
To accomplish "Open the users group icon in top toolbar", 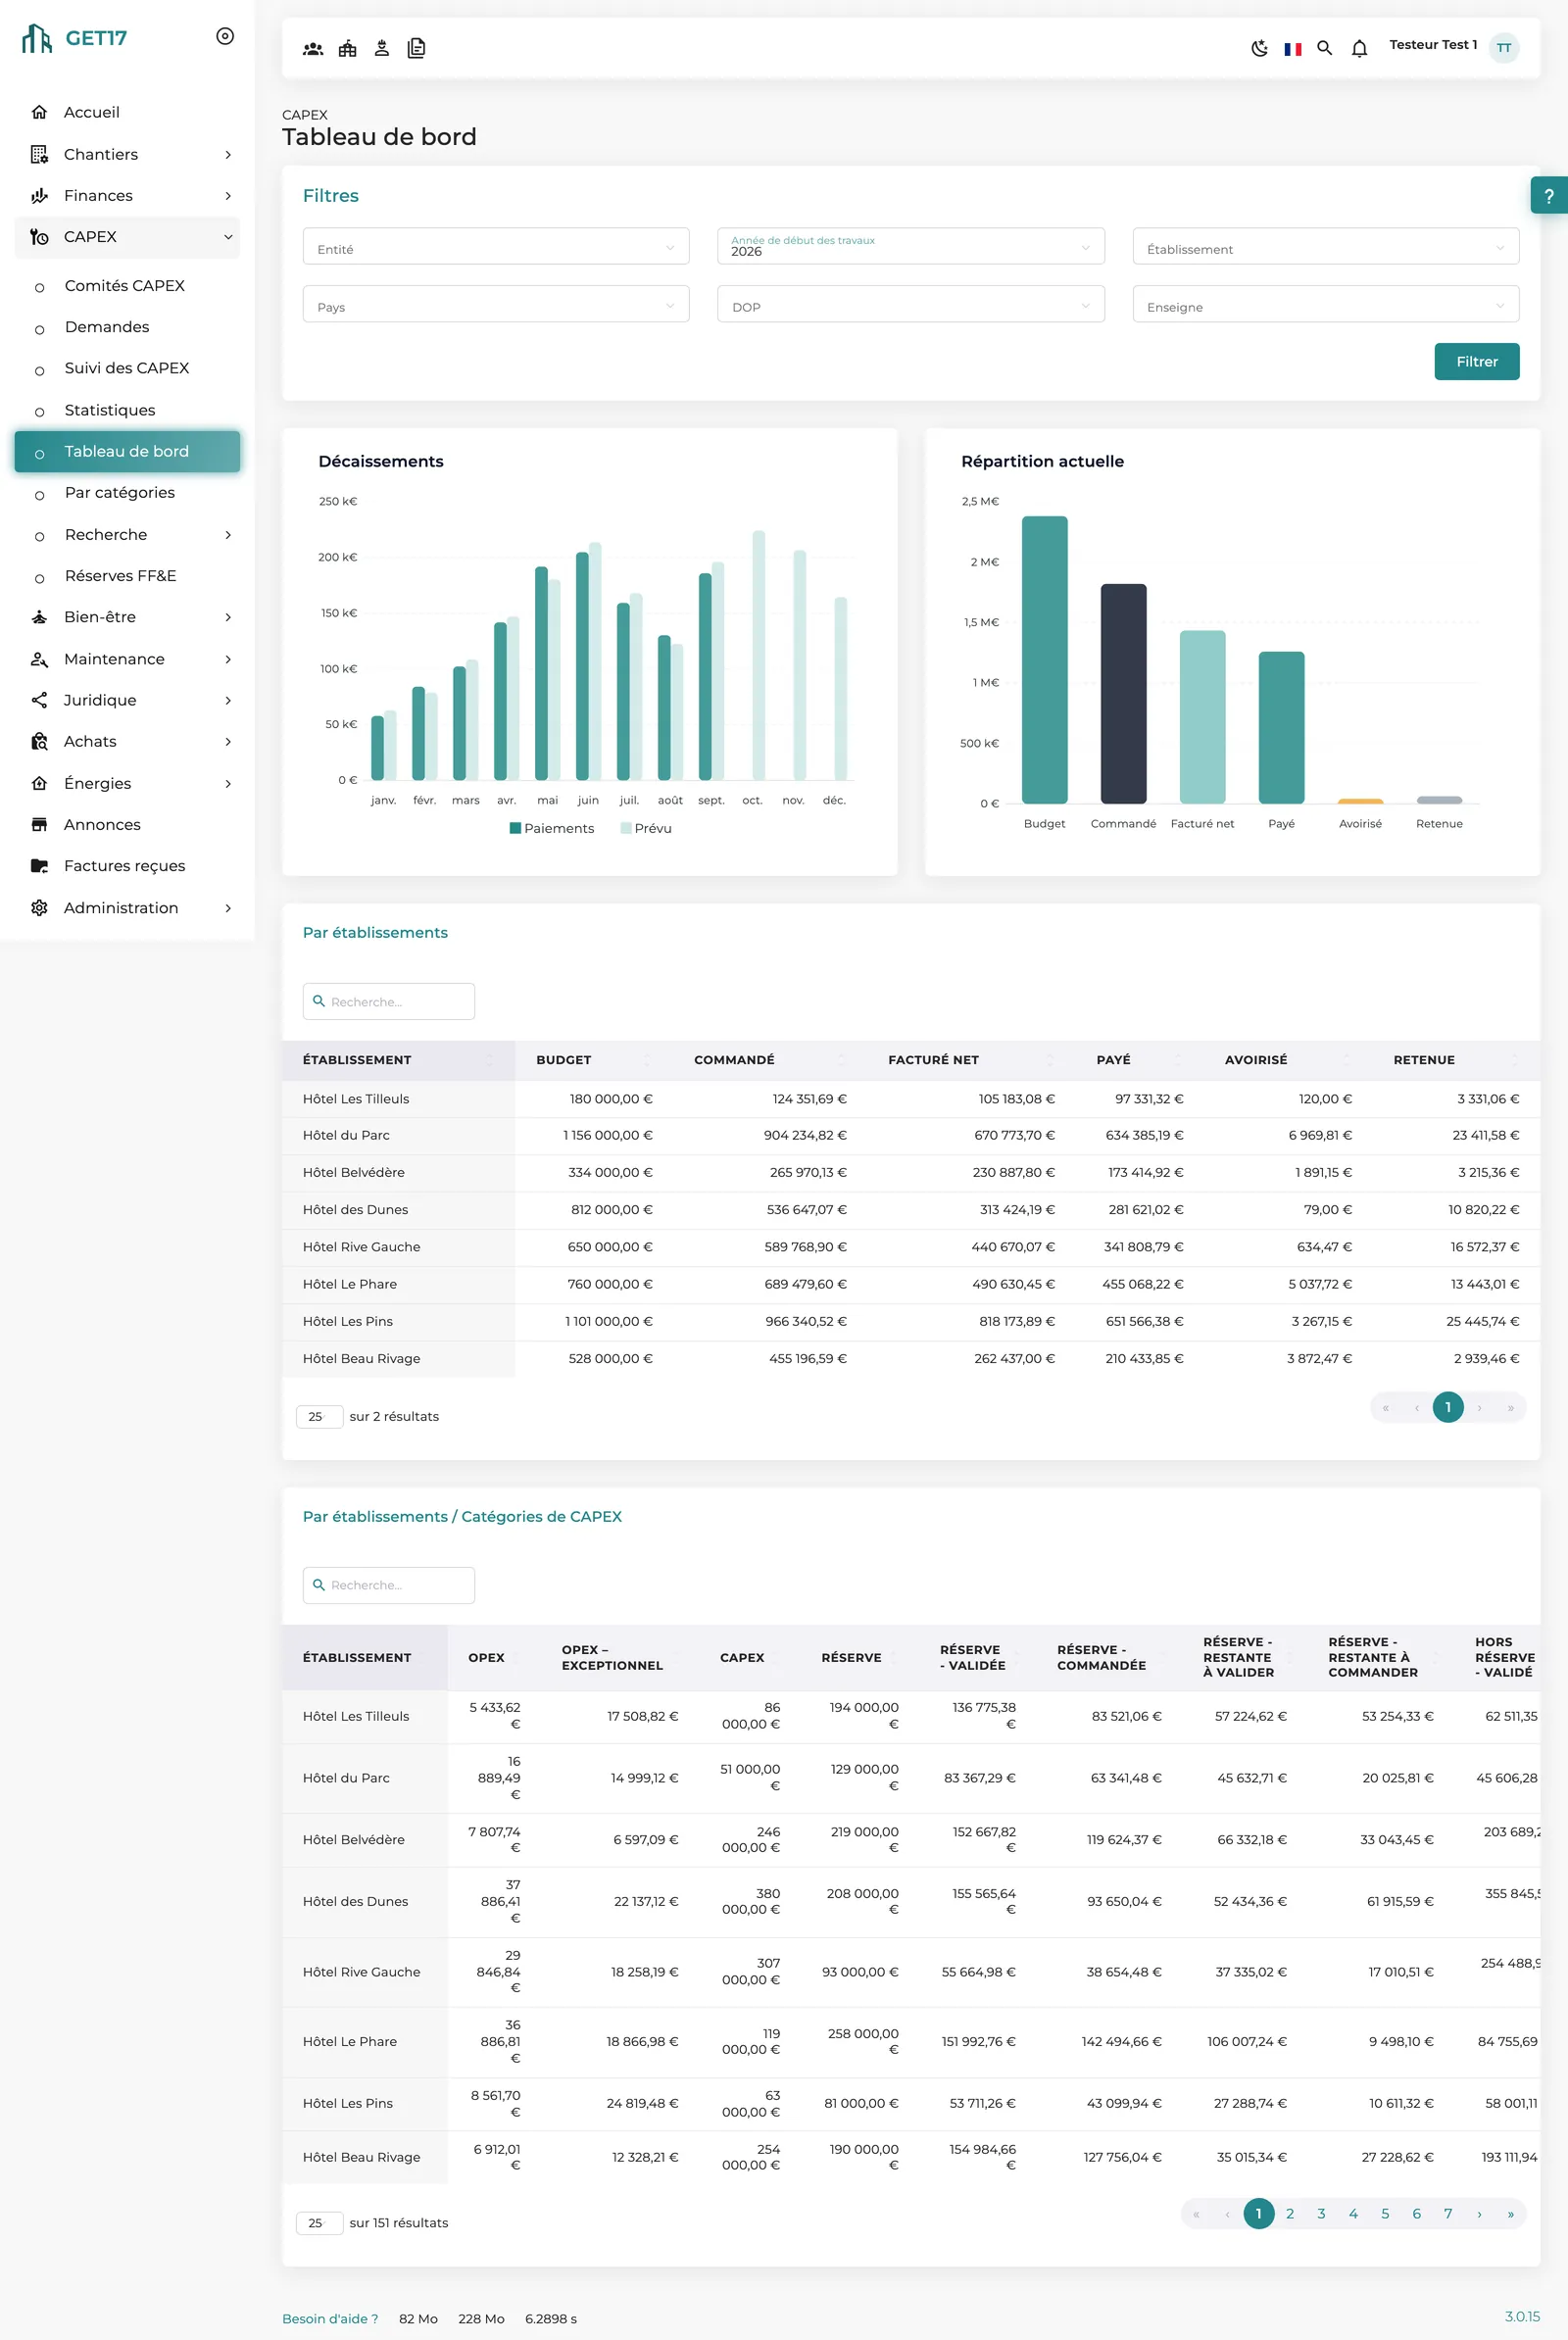I will [x=313, y=48].
